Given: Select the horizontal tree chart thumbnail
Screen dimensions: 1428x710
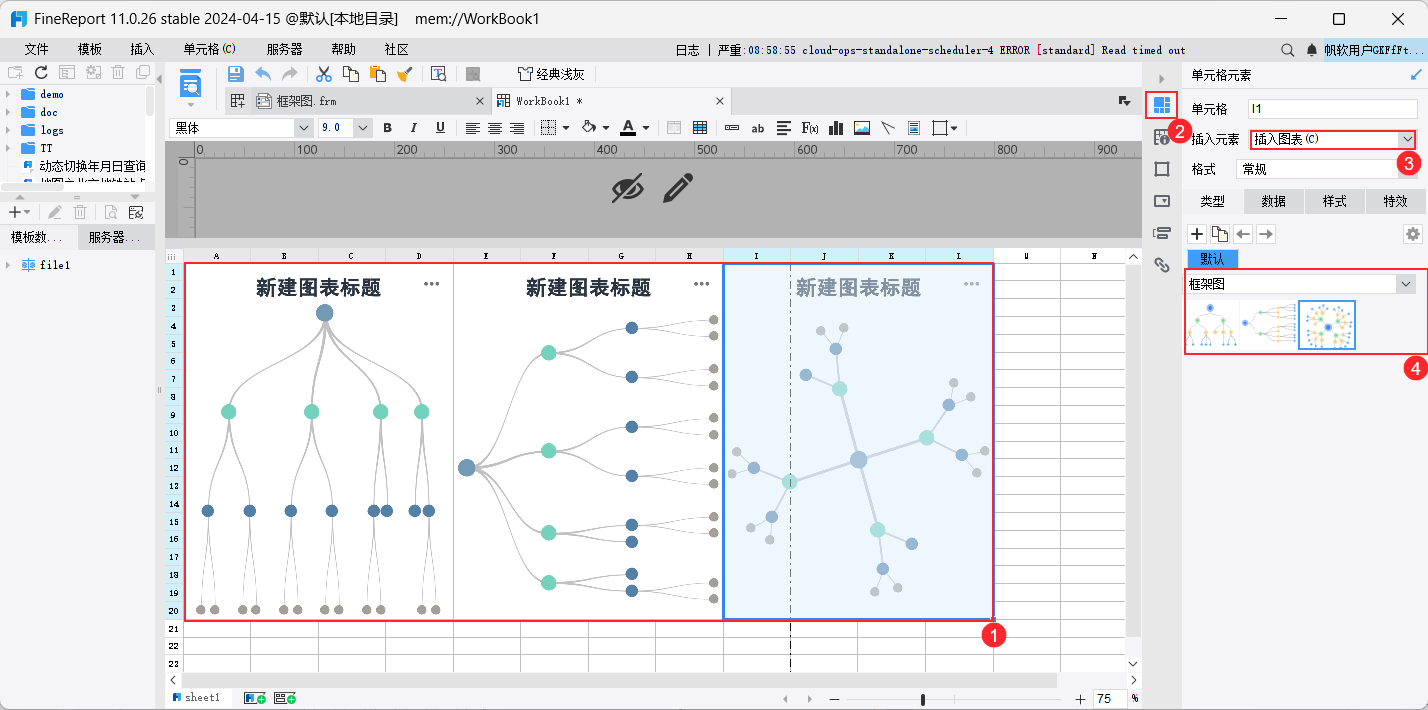Looking at the screenshot, I should click(x=1268, y=325).
